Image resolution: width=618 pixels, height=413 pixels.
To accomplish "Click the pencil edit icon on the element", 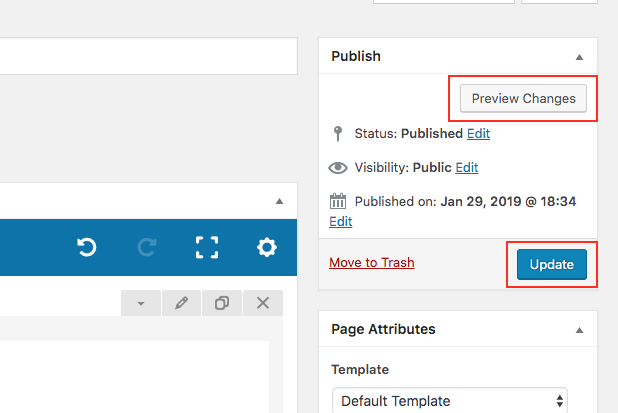I will pos(181,303).
